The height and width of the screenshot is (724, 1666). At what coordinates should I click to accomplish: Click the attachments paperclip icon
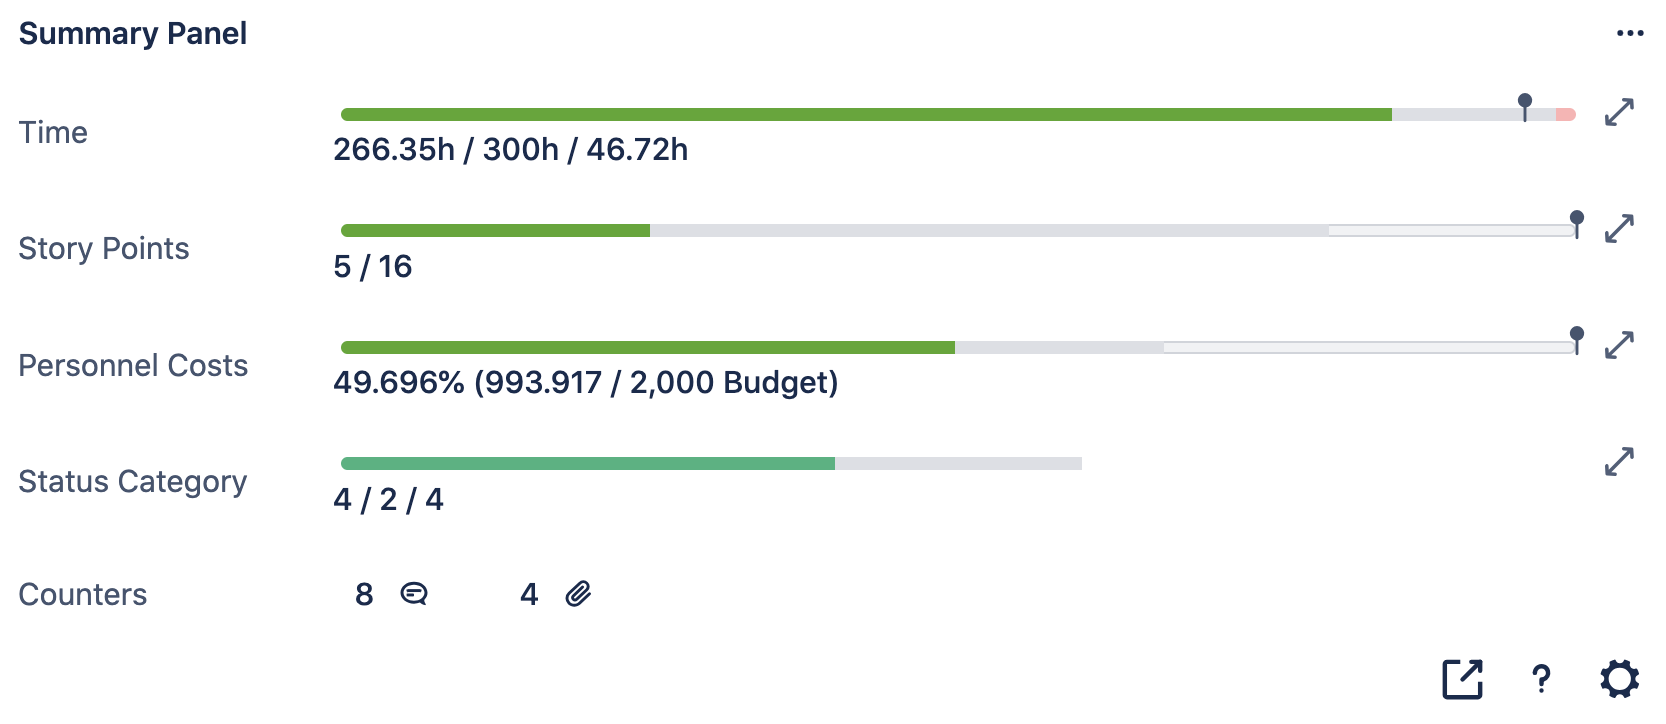(578, 594)
